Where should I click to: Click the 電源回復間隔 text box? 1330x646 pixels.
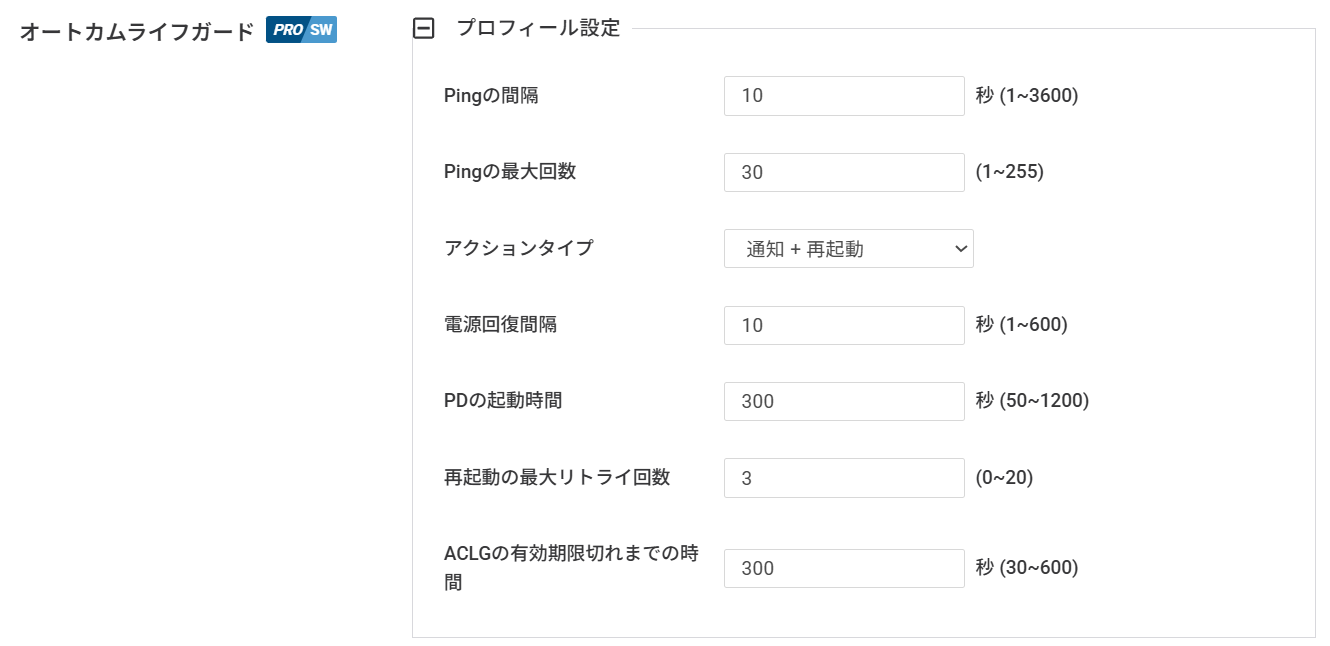click(844, 325)
